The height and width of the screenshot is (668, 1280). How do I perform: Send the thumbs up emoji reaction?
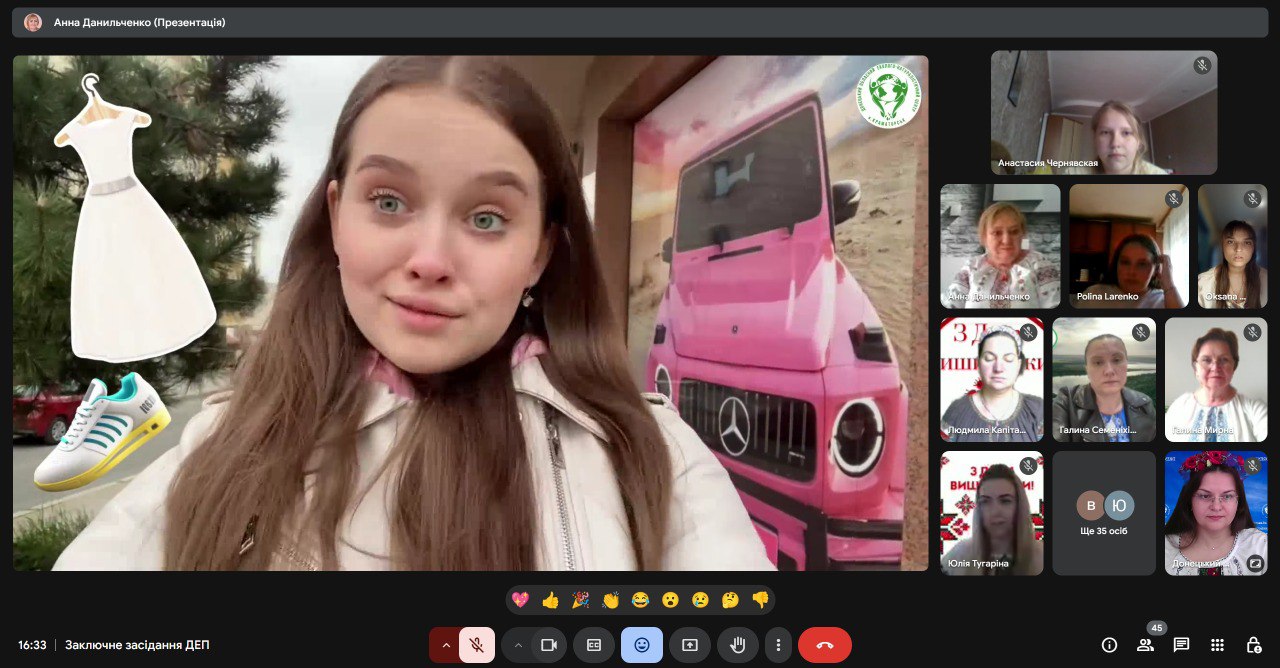point(550,600)
